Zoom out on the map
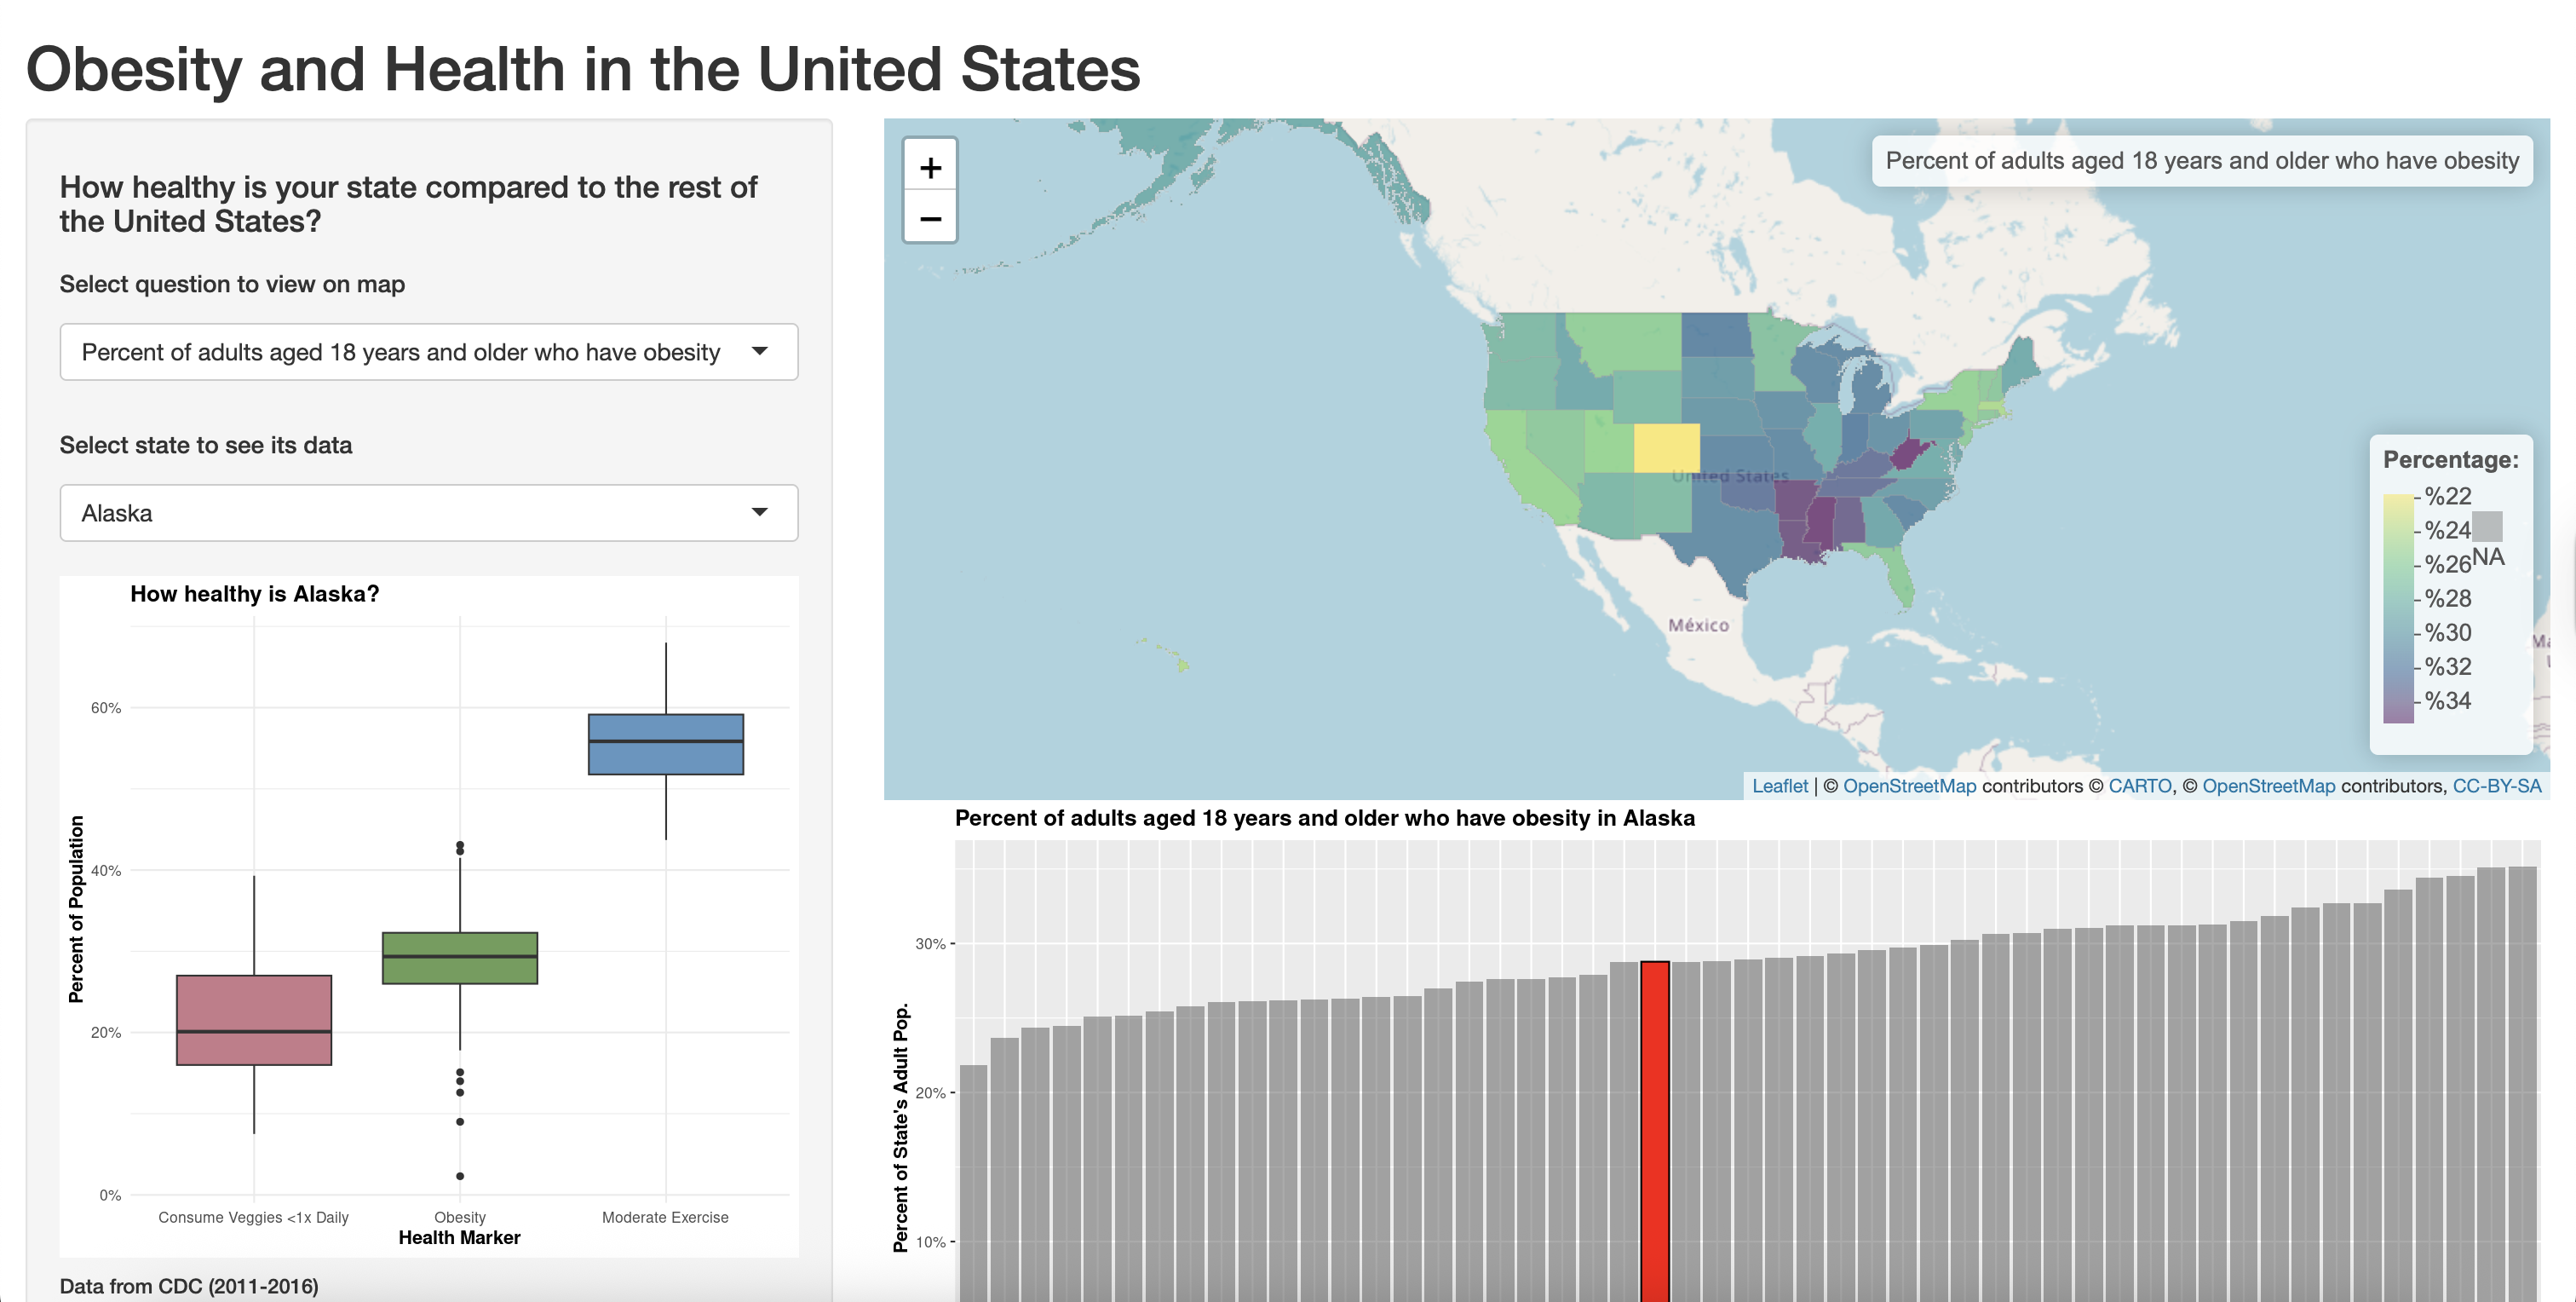 (x=929, y=218)
